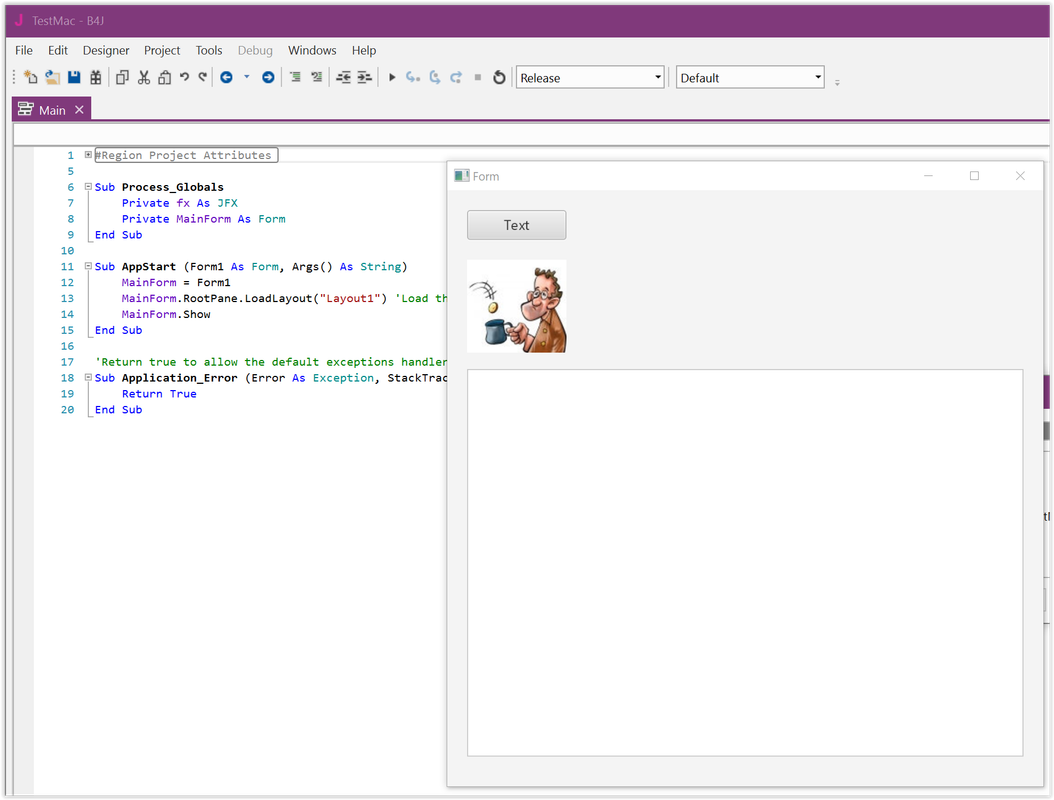Open the Default configuration dropdown
Viewport: 1054px width, 800px height.
817,76
